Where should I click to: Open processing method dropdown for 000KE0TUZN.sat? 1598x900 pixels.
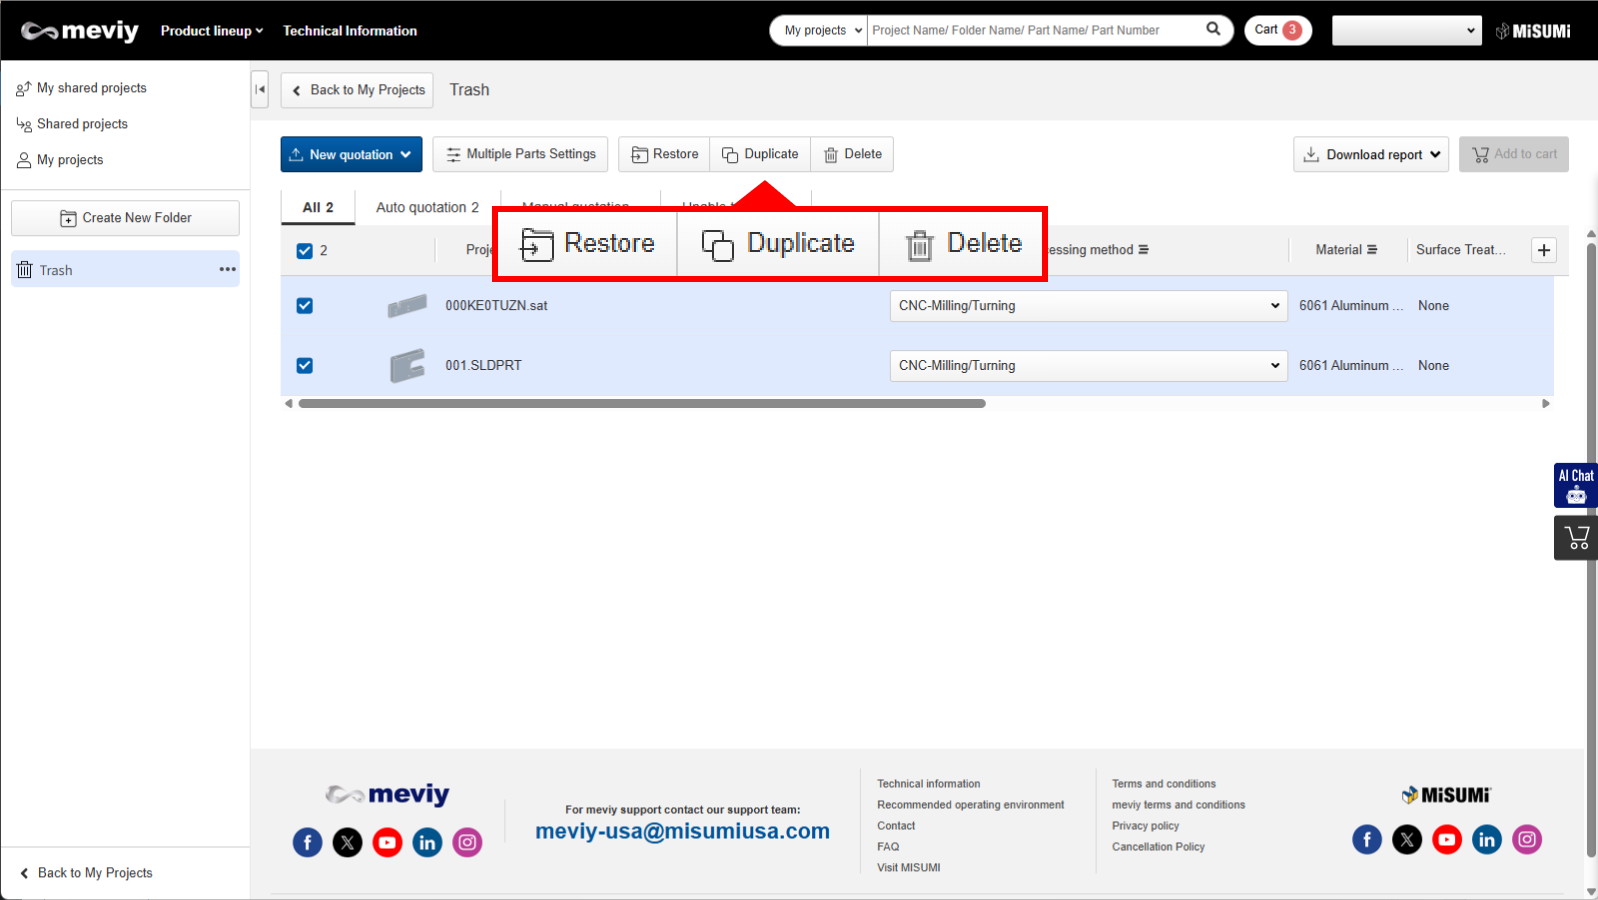1087,306
